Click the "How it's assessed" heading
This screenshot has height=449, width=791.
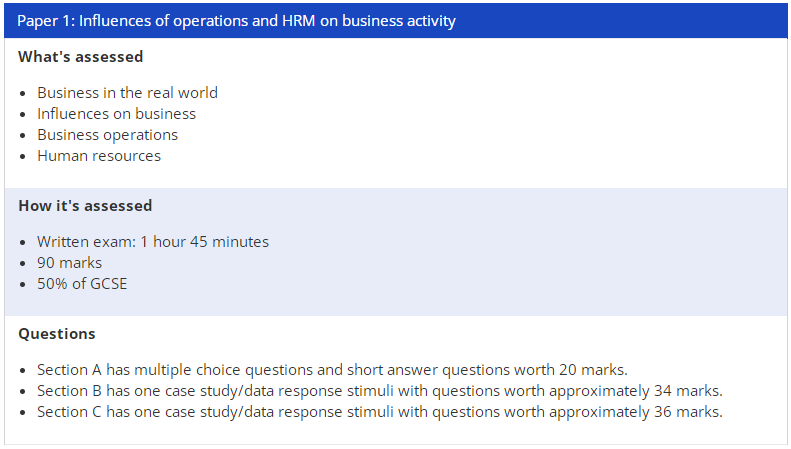pyautogui.click(x=85, y=206)
